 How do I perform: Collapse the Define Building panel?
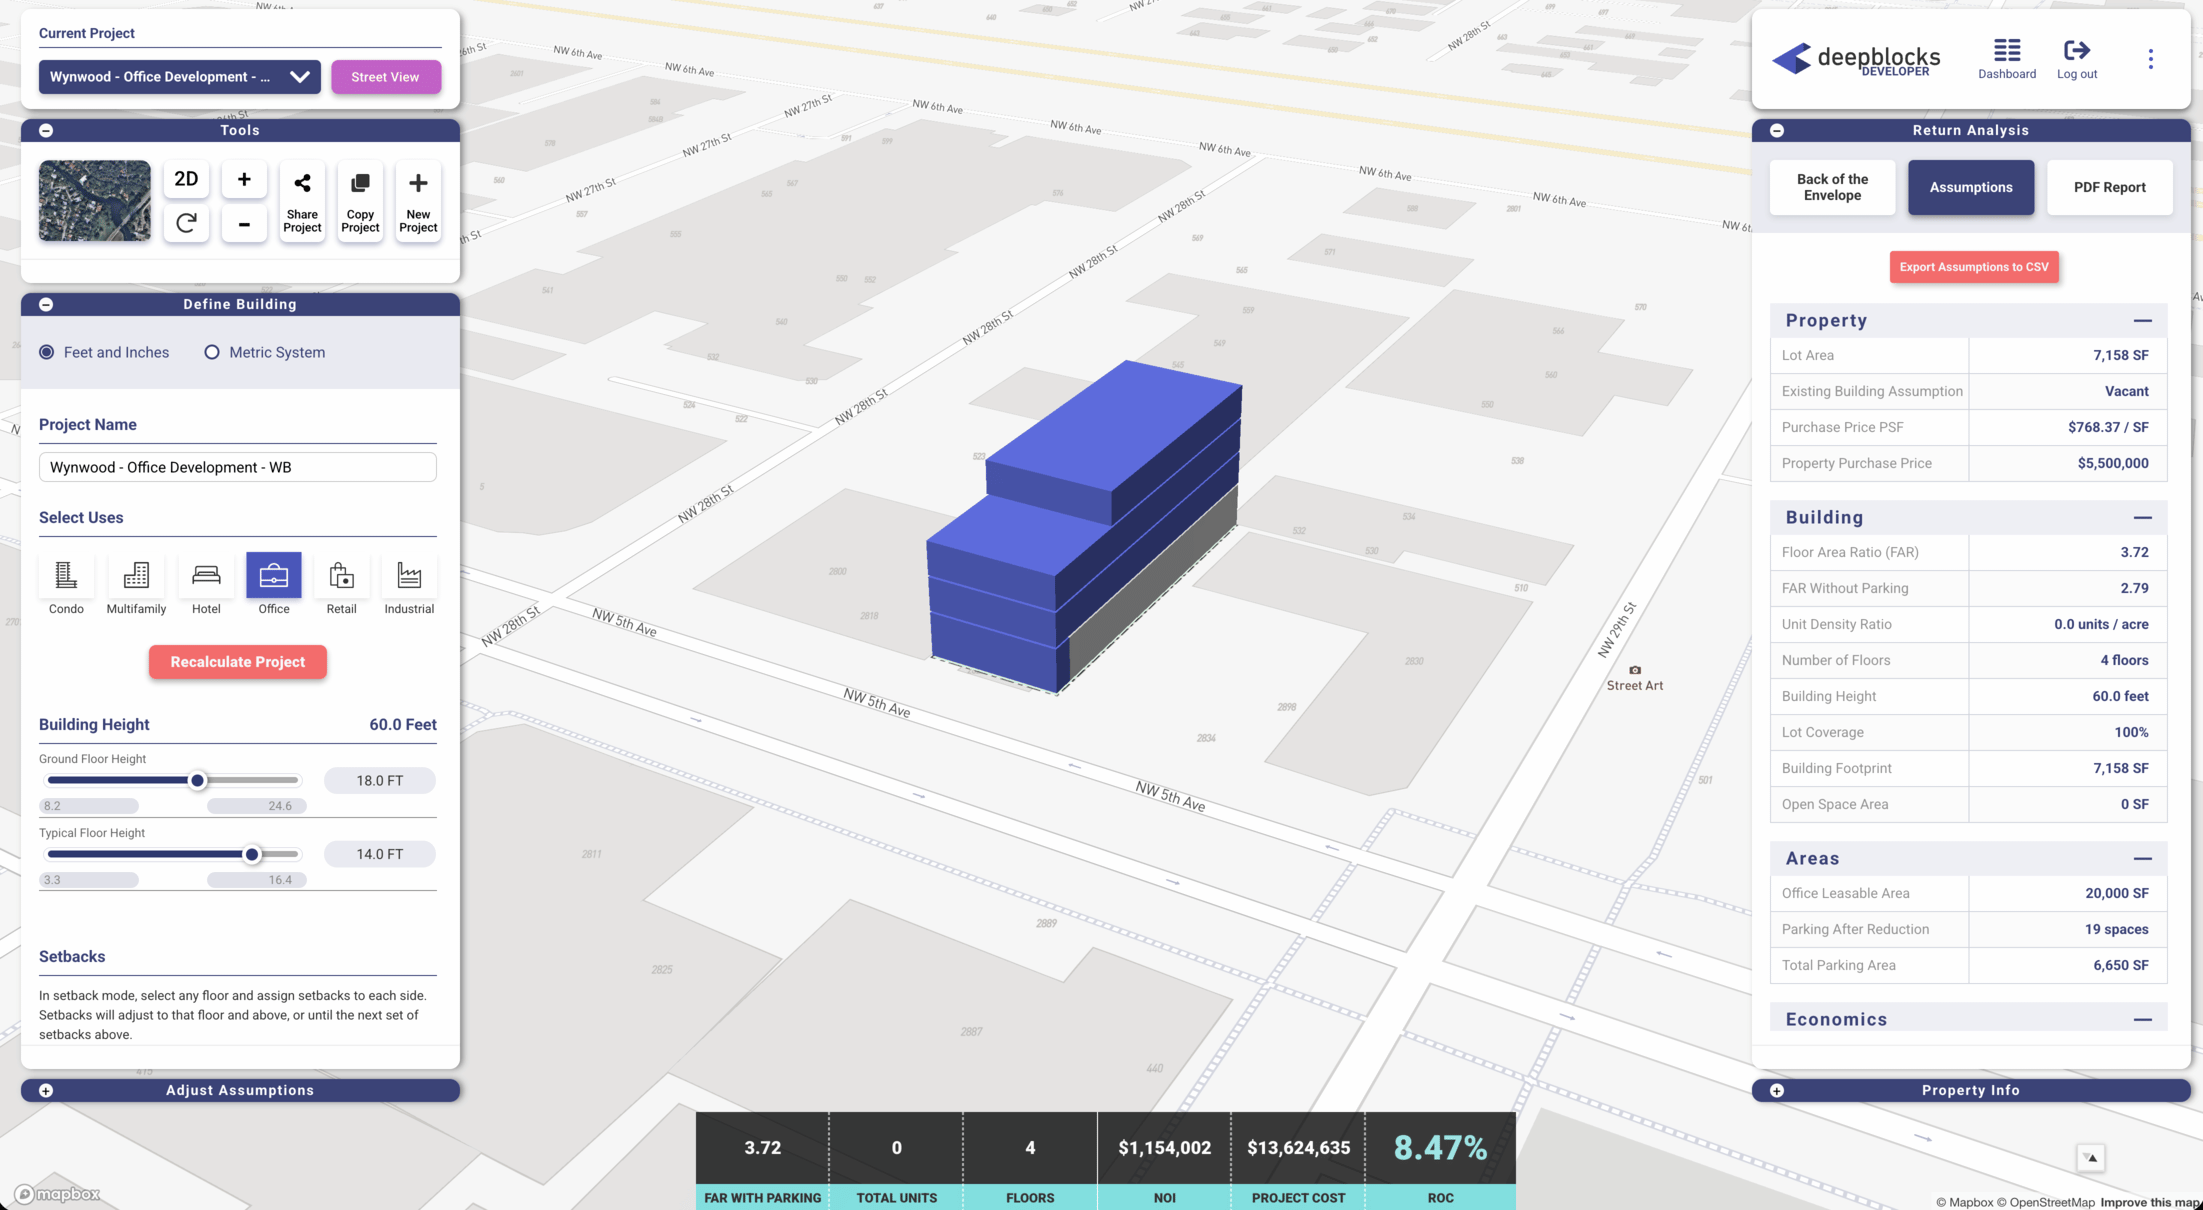(46, 304)
